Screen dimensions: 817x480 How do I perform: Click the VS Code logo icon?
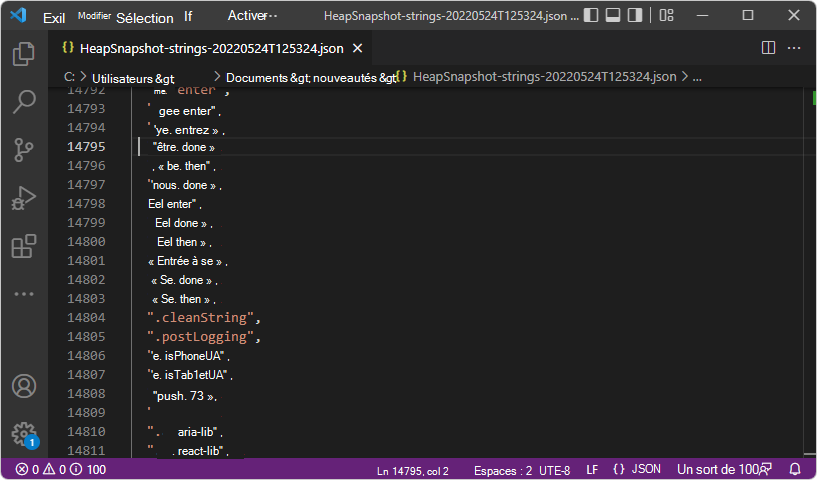coord(18,15)
